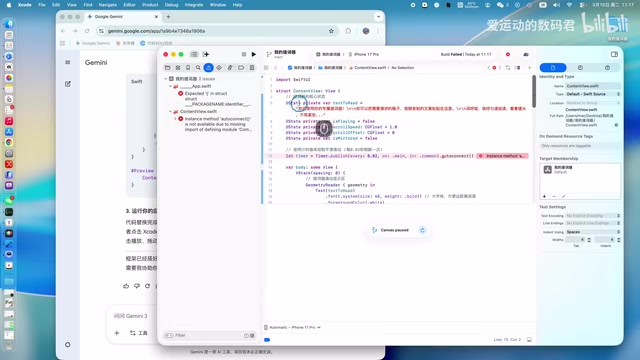Select the Expected '{' in struct error
640x360 pixels.
coord(215,99)
